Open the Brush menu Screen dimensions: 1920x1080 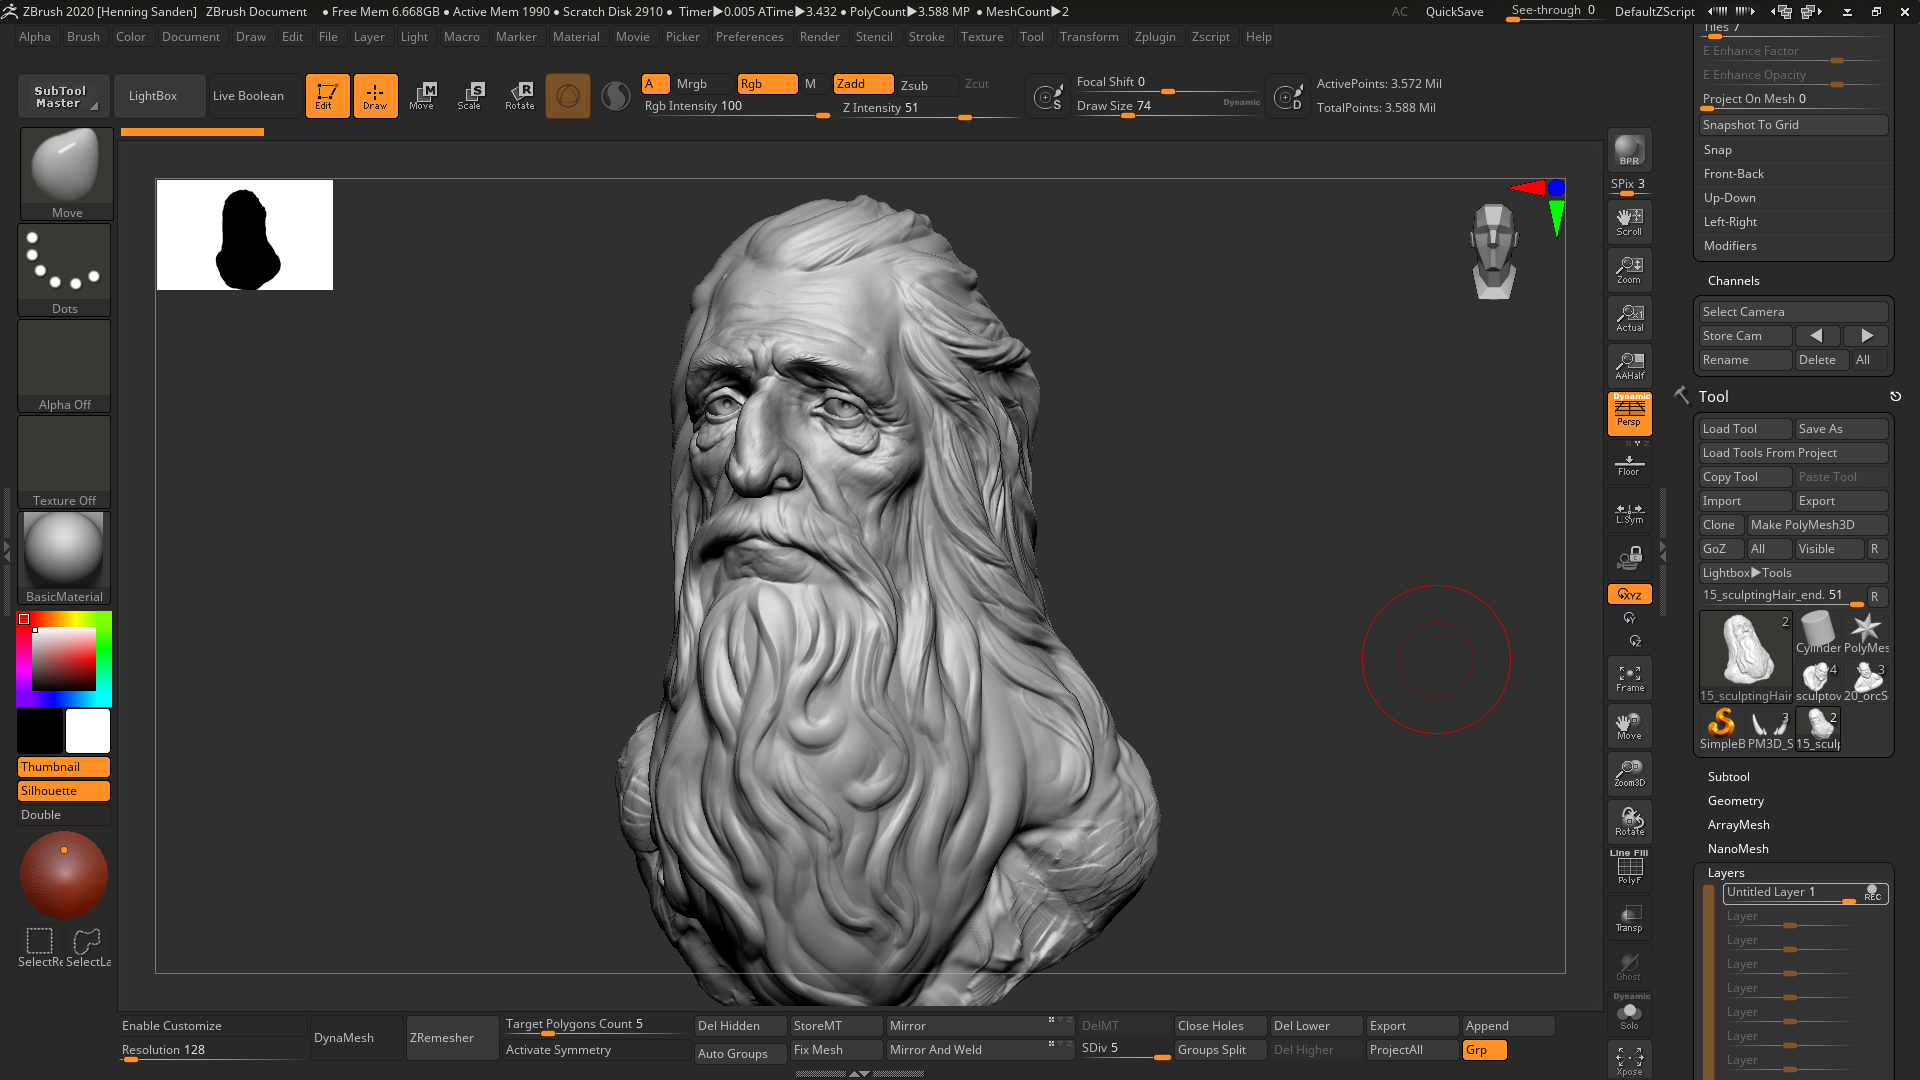pyautogui.click(x=83, y=37)
